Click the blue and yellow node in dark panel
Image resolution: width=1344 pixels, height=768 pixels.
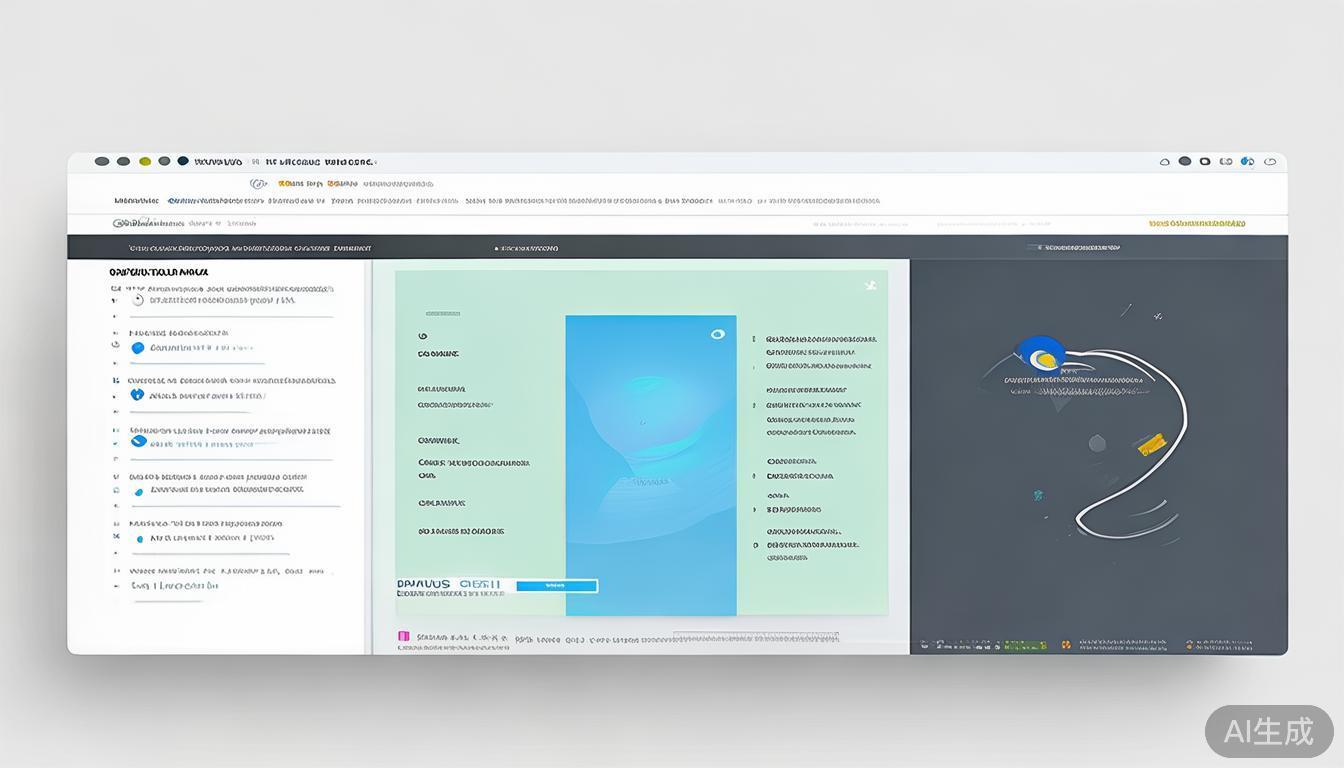coord(1041,355)
